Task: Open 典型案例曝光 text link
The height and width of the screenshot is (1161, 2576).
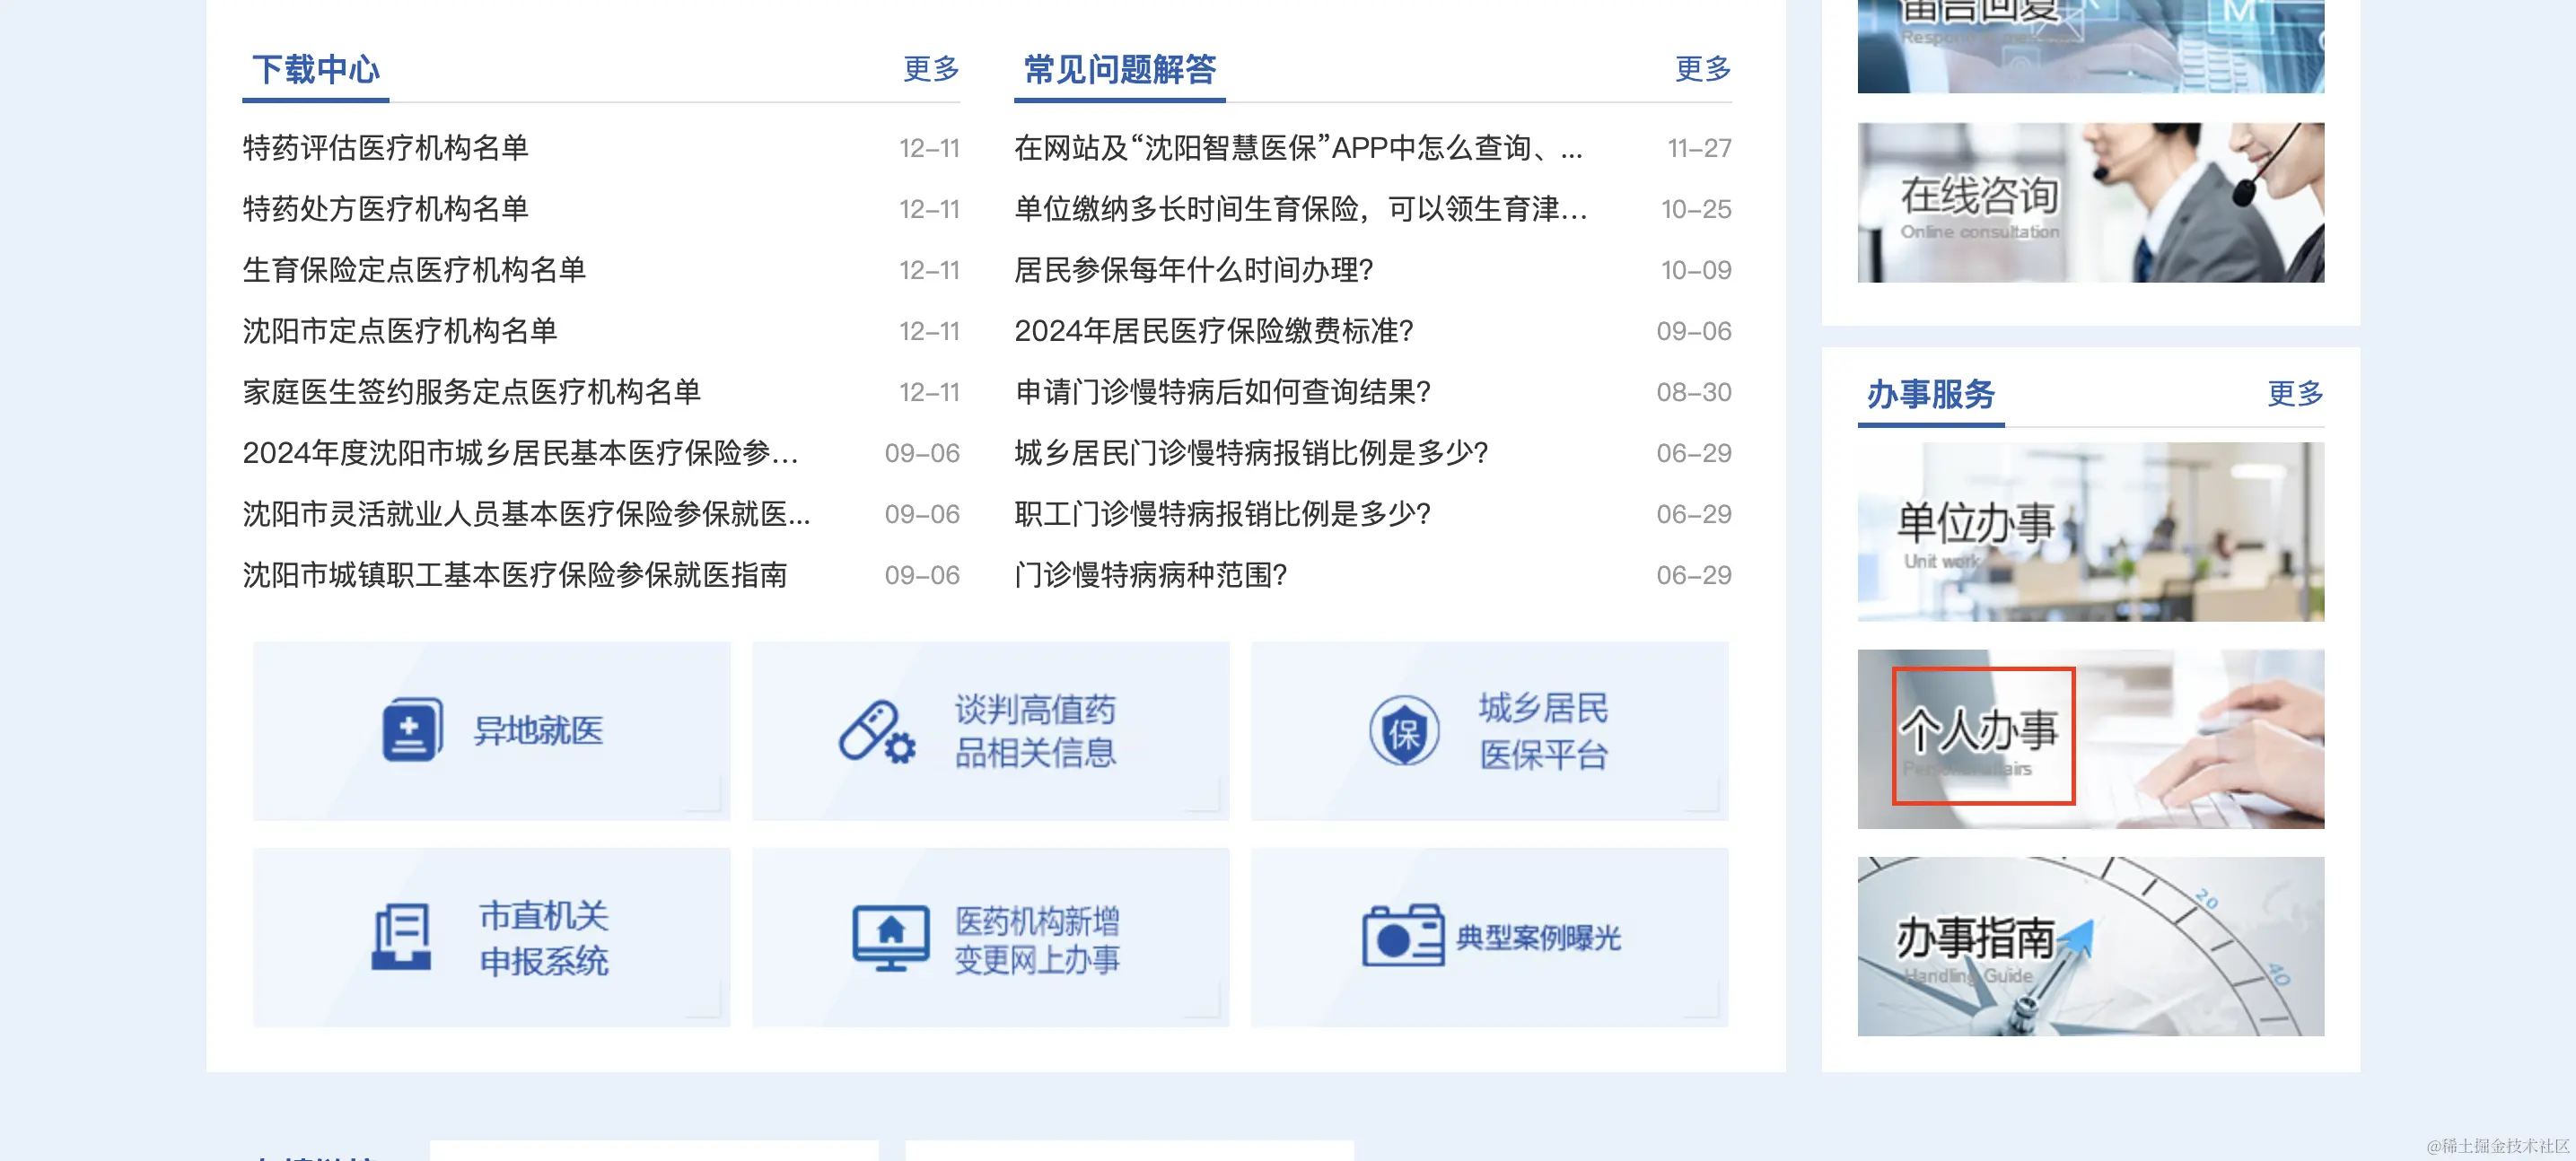Action: pos(1538,938)
